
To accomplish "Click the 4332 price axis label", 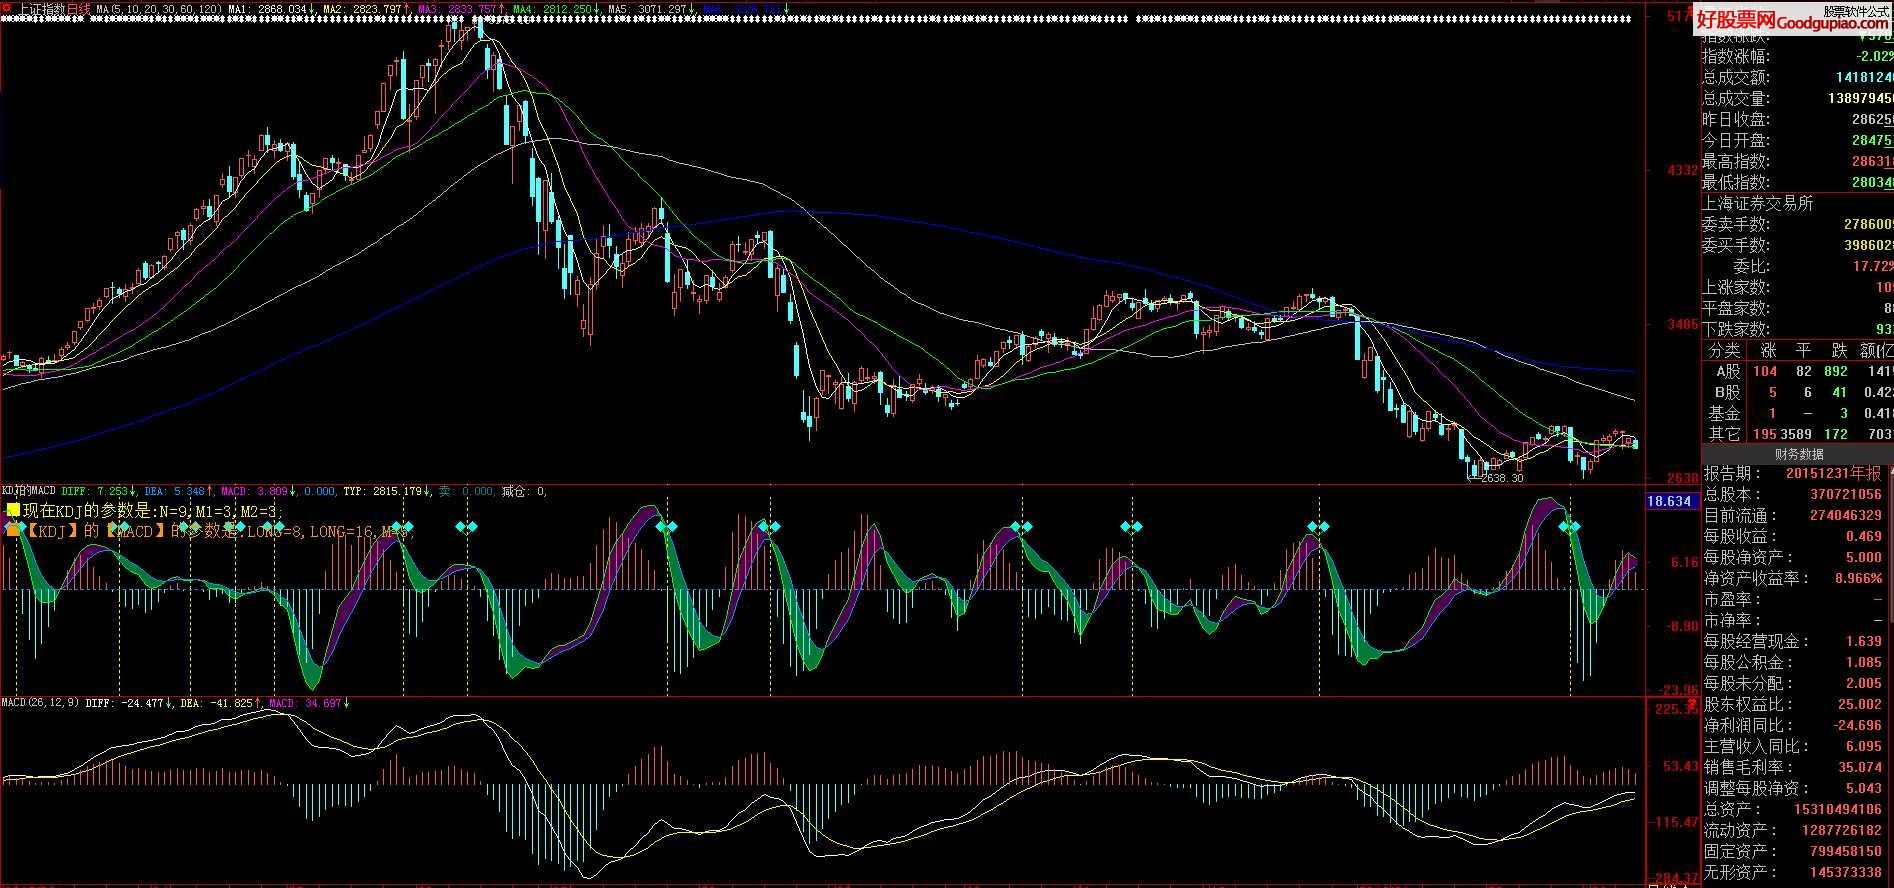I will coord(1681,171).
